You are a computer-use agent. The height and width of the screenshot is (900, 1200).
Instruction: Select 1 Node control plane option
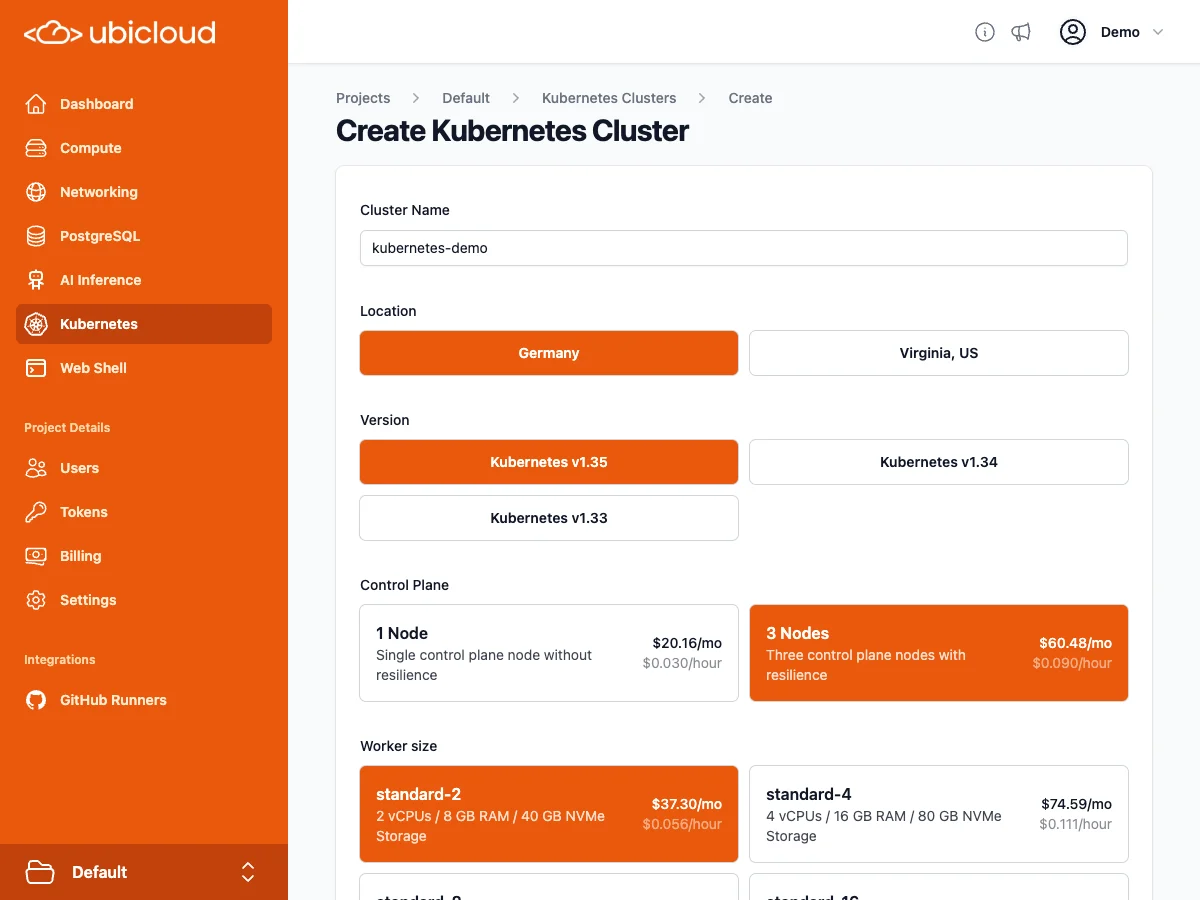tap(549, 653)
